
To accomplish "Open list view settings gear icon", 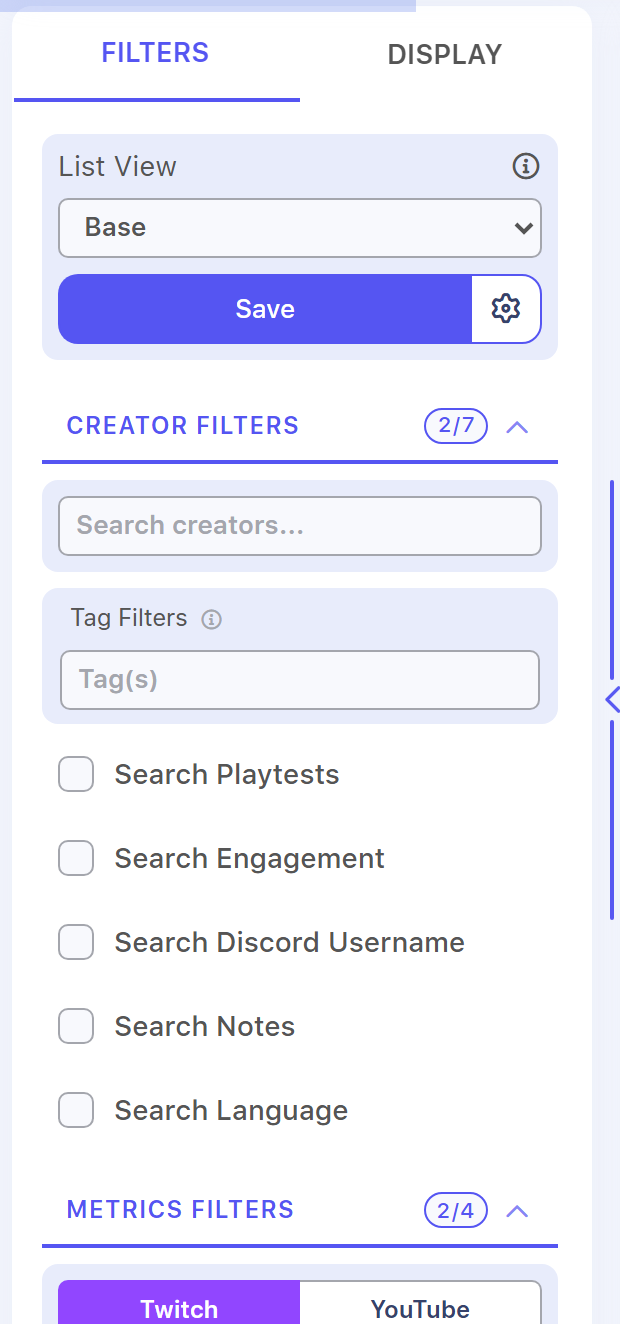I will (x=506, y=309).
